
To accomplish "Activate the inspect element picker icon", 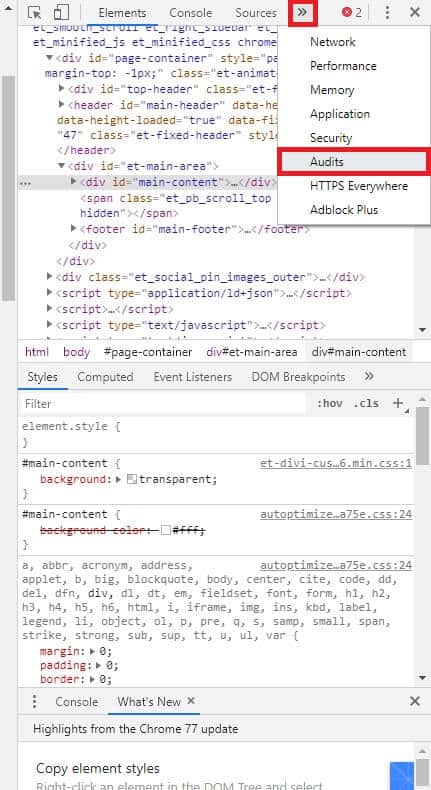I will [x=34, y=13].
